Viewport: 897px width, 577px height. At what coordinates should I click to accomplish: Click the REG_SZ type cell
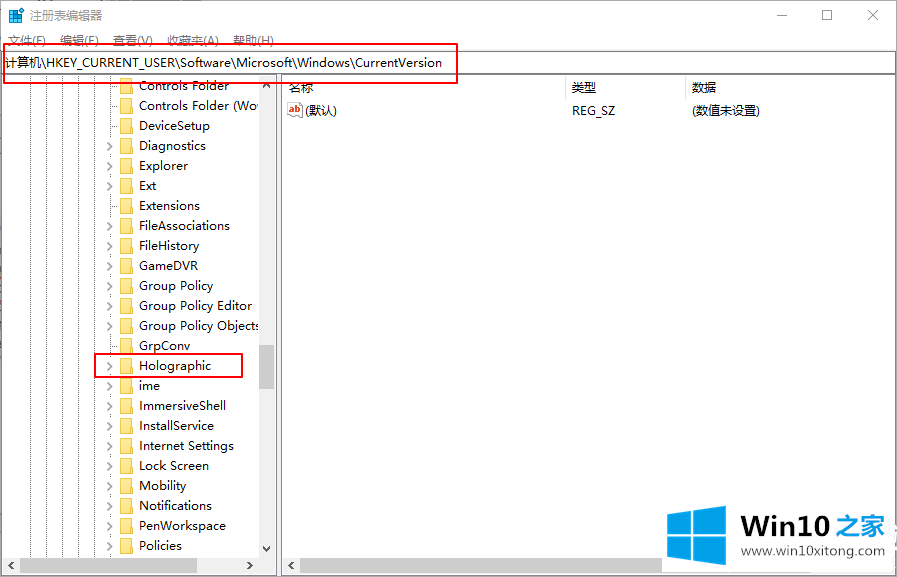(x=593, y=110)
